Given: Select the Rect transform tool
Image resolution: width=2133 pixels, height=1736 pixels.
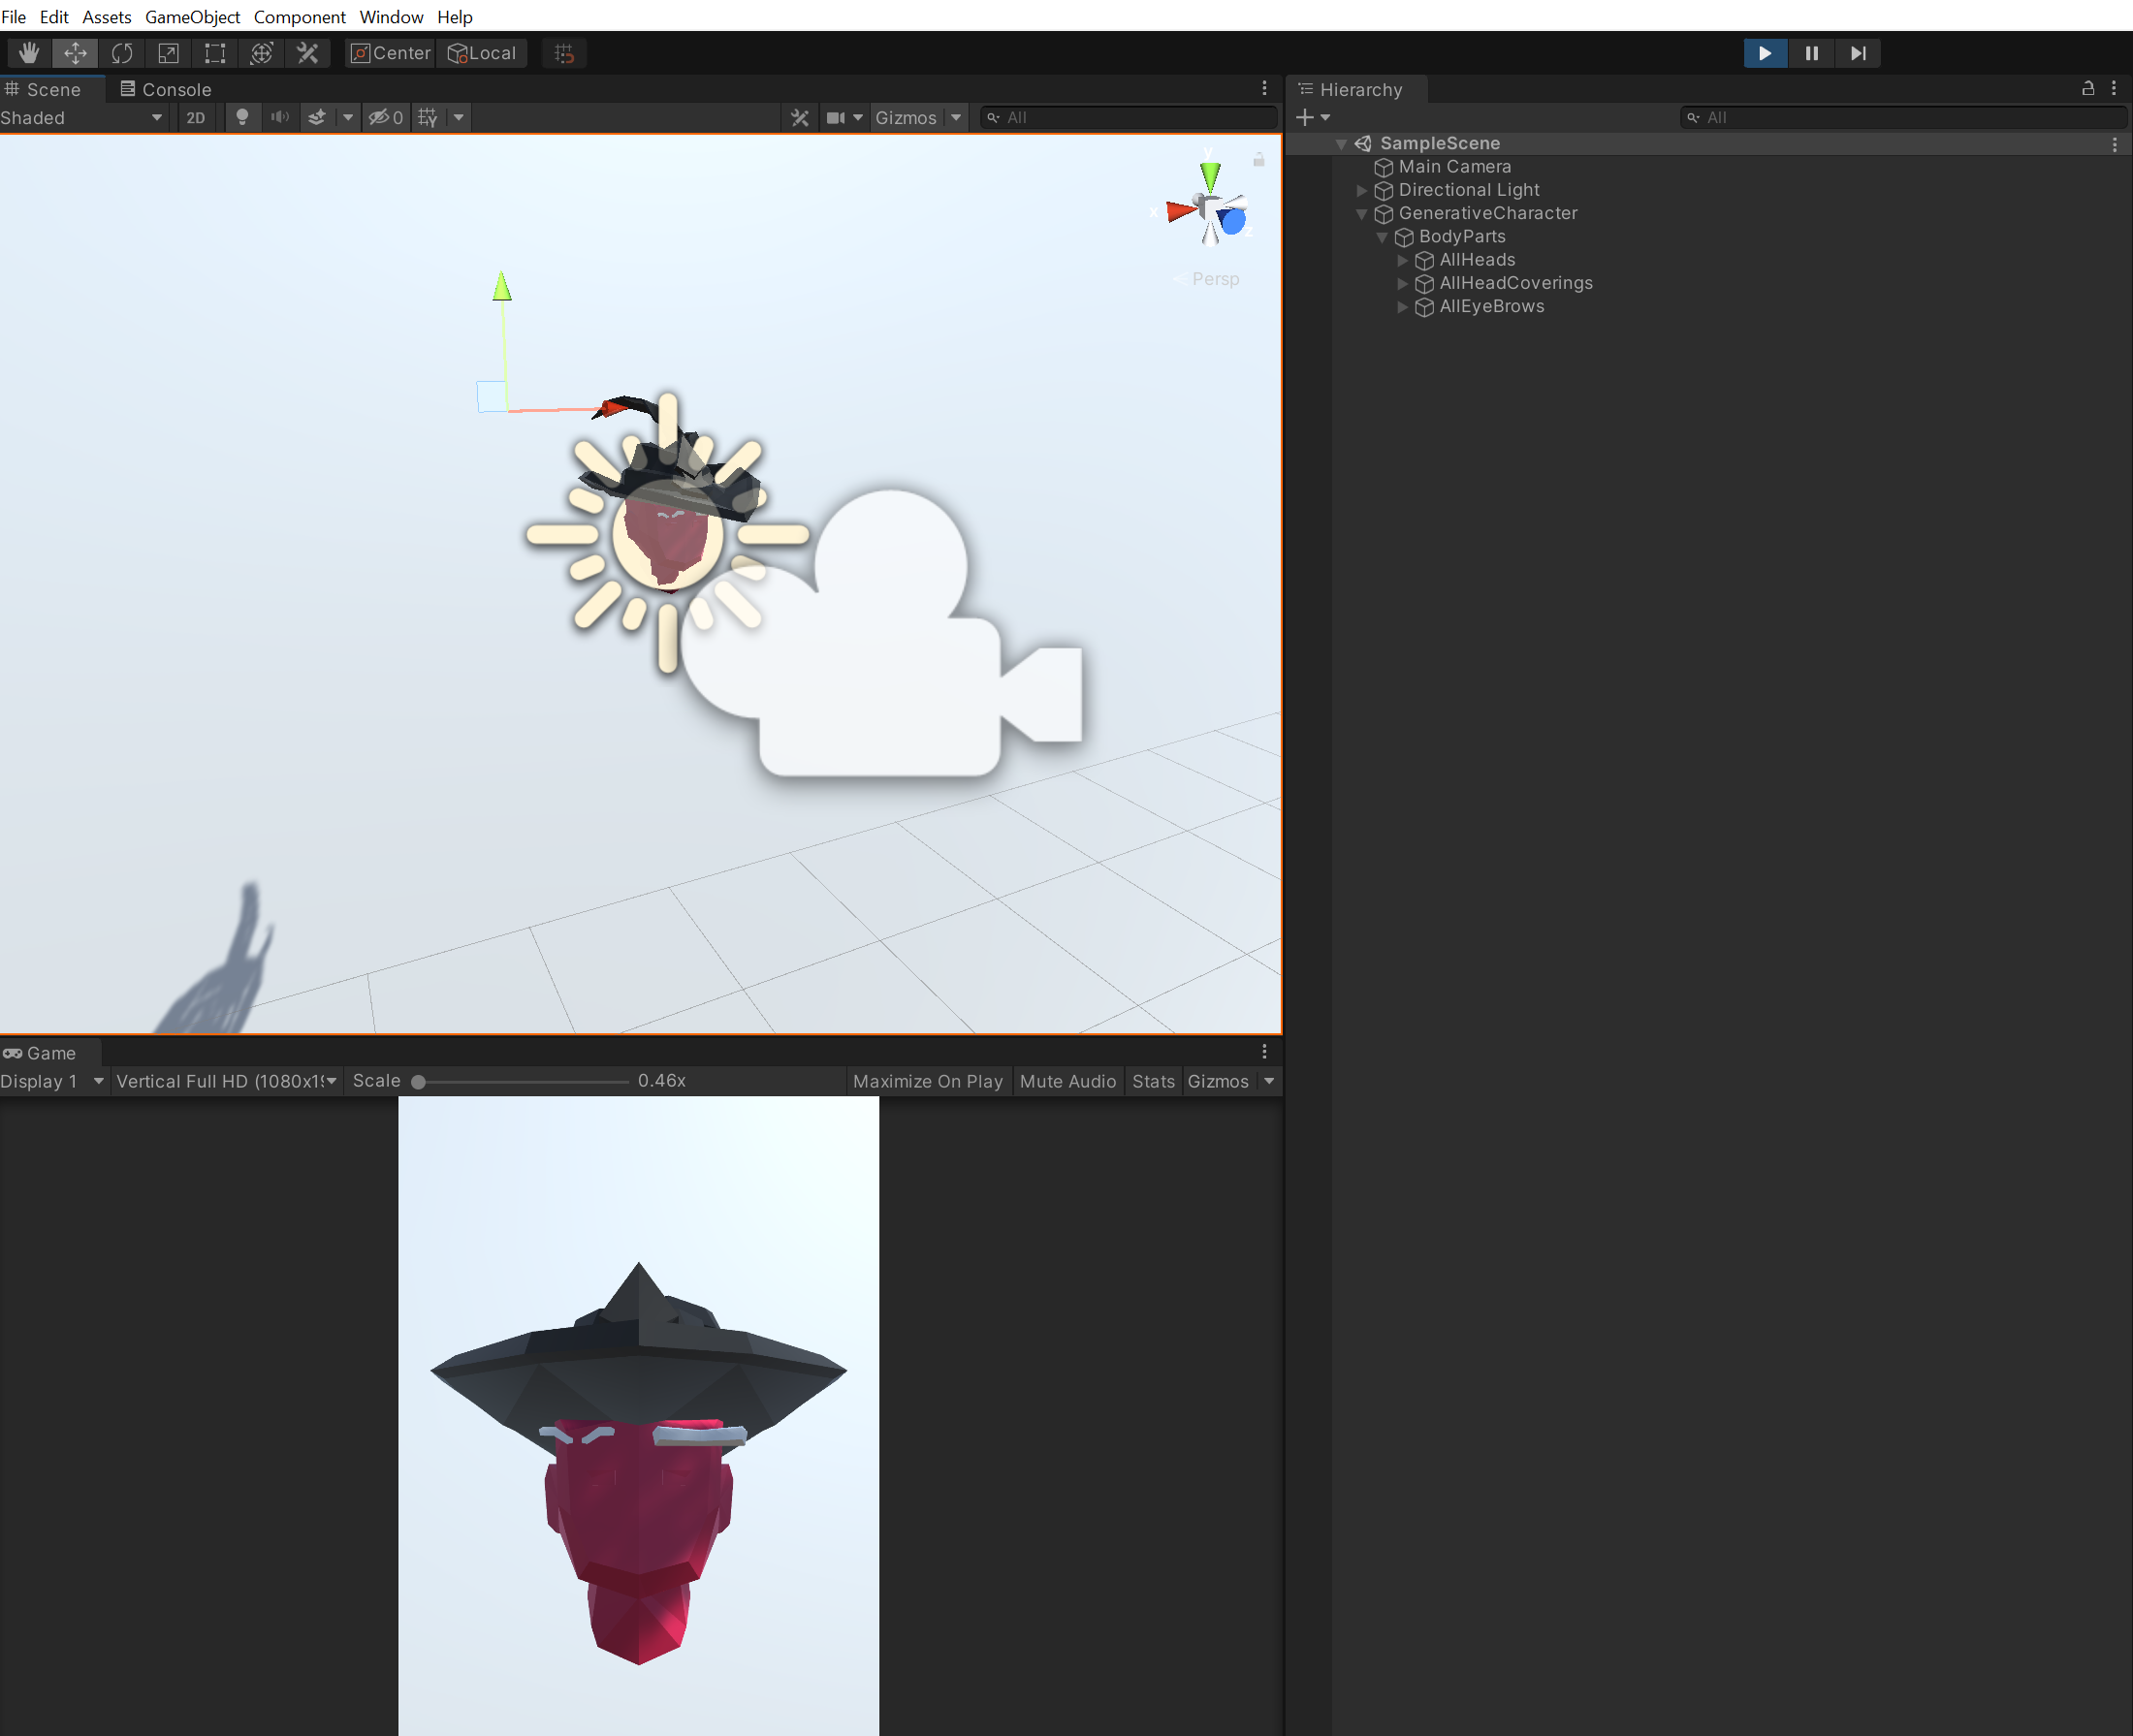Looking at the screenshot, I should coord(214,53).
